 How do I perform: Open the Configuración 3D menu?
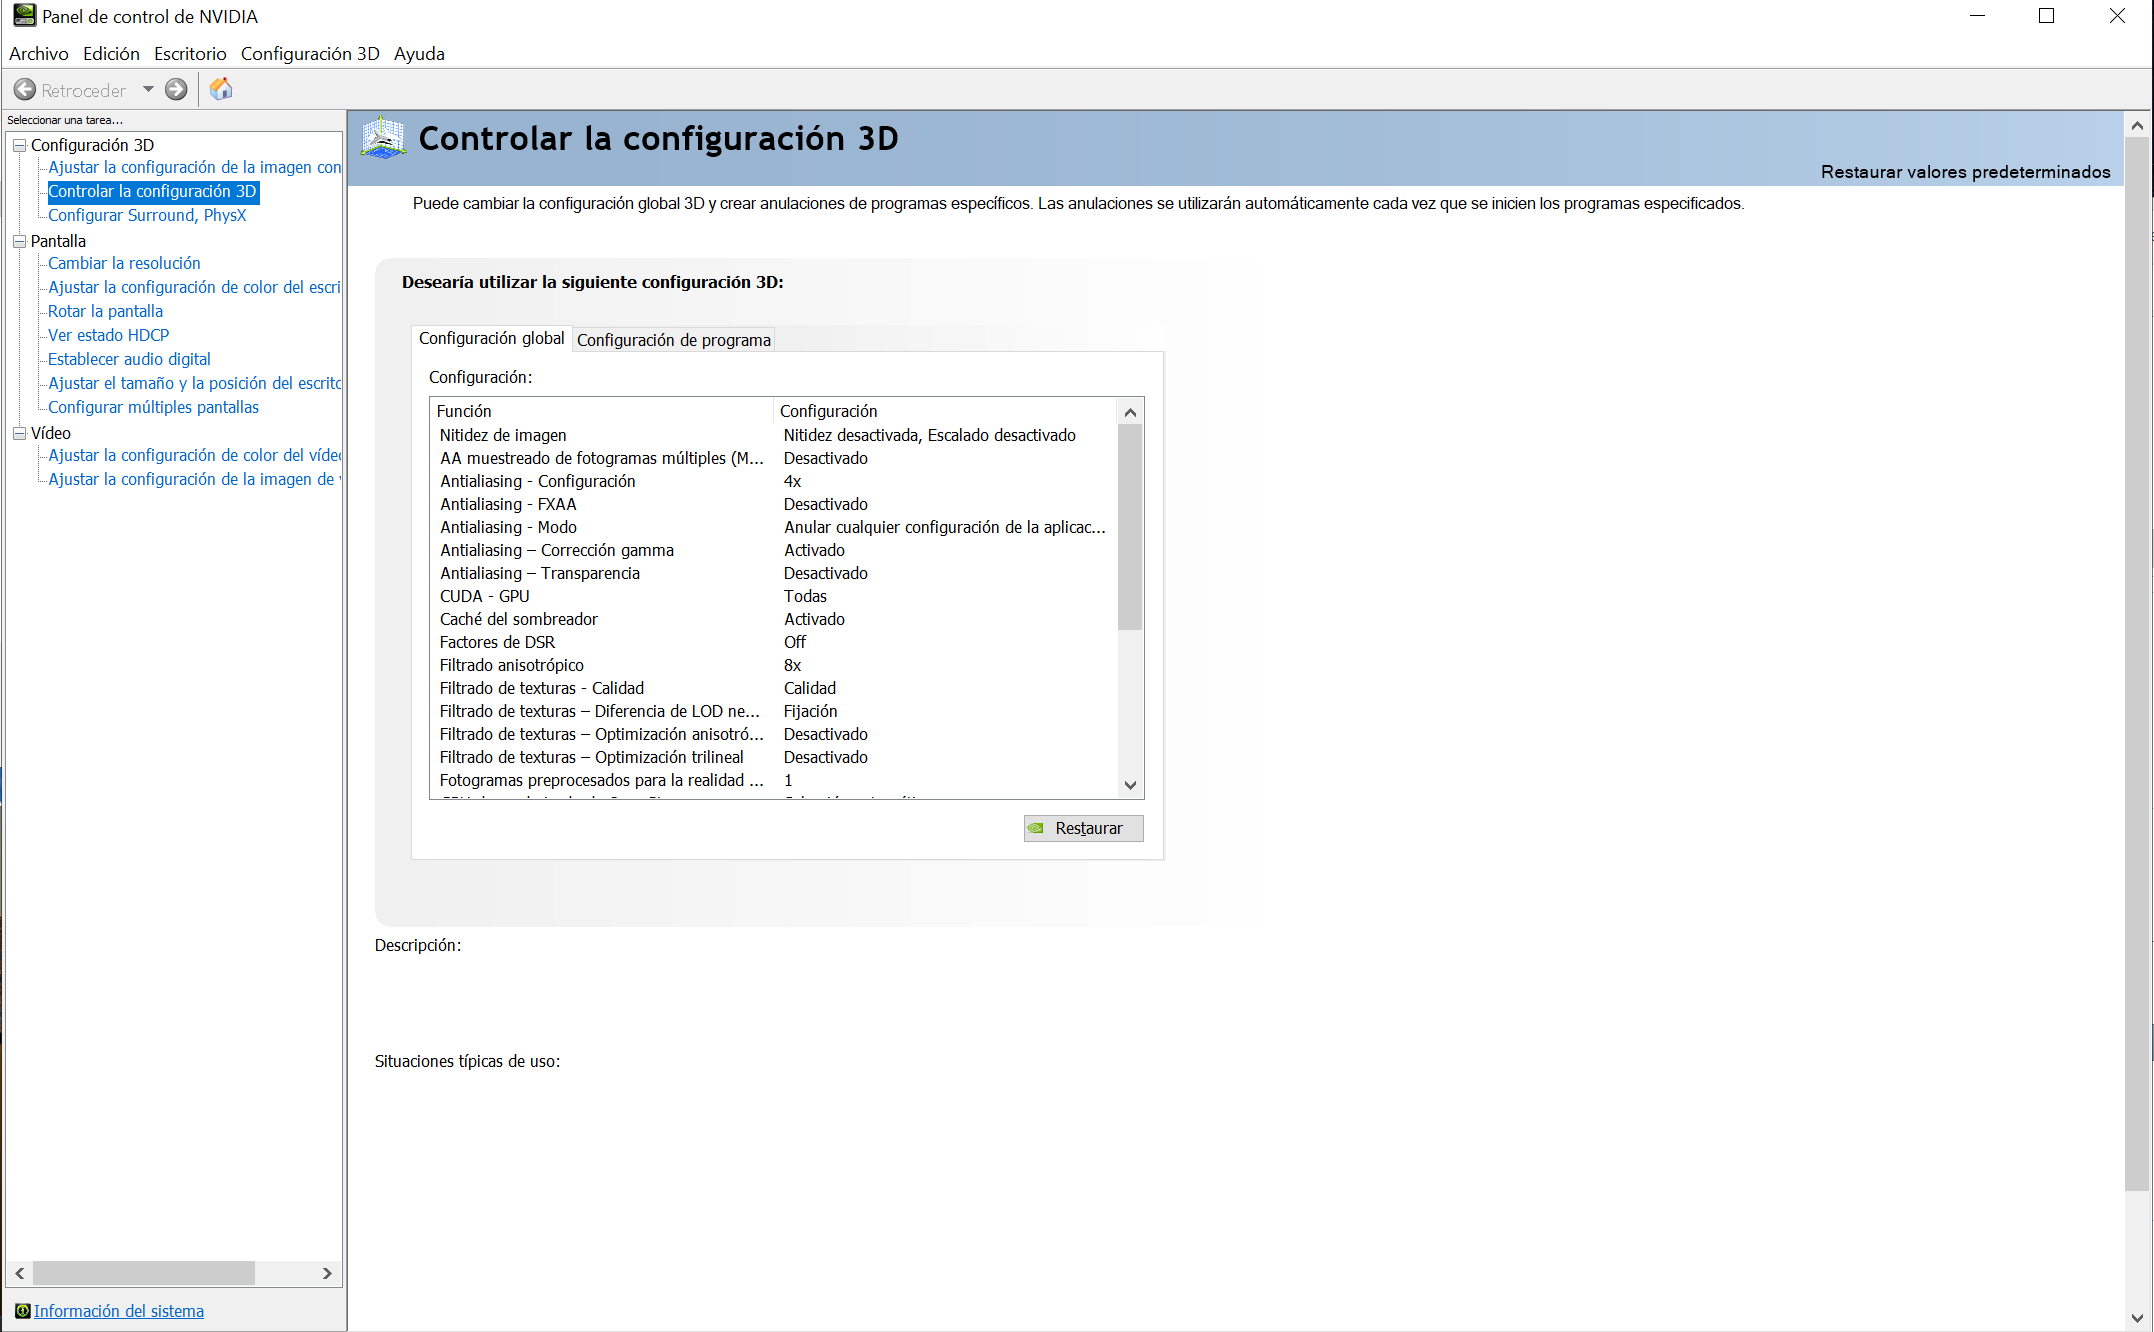pos(310,54)
